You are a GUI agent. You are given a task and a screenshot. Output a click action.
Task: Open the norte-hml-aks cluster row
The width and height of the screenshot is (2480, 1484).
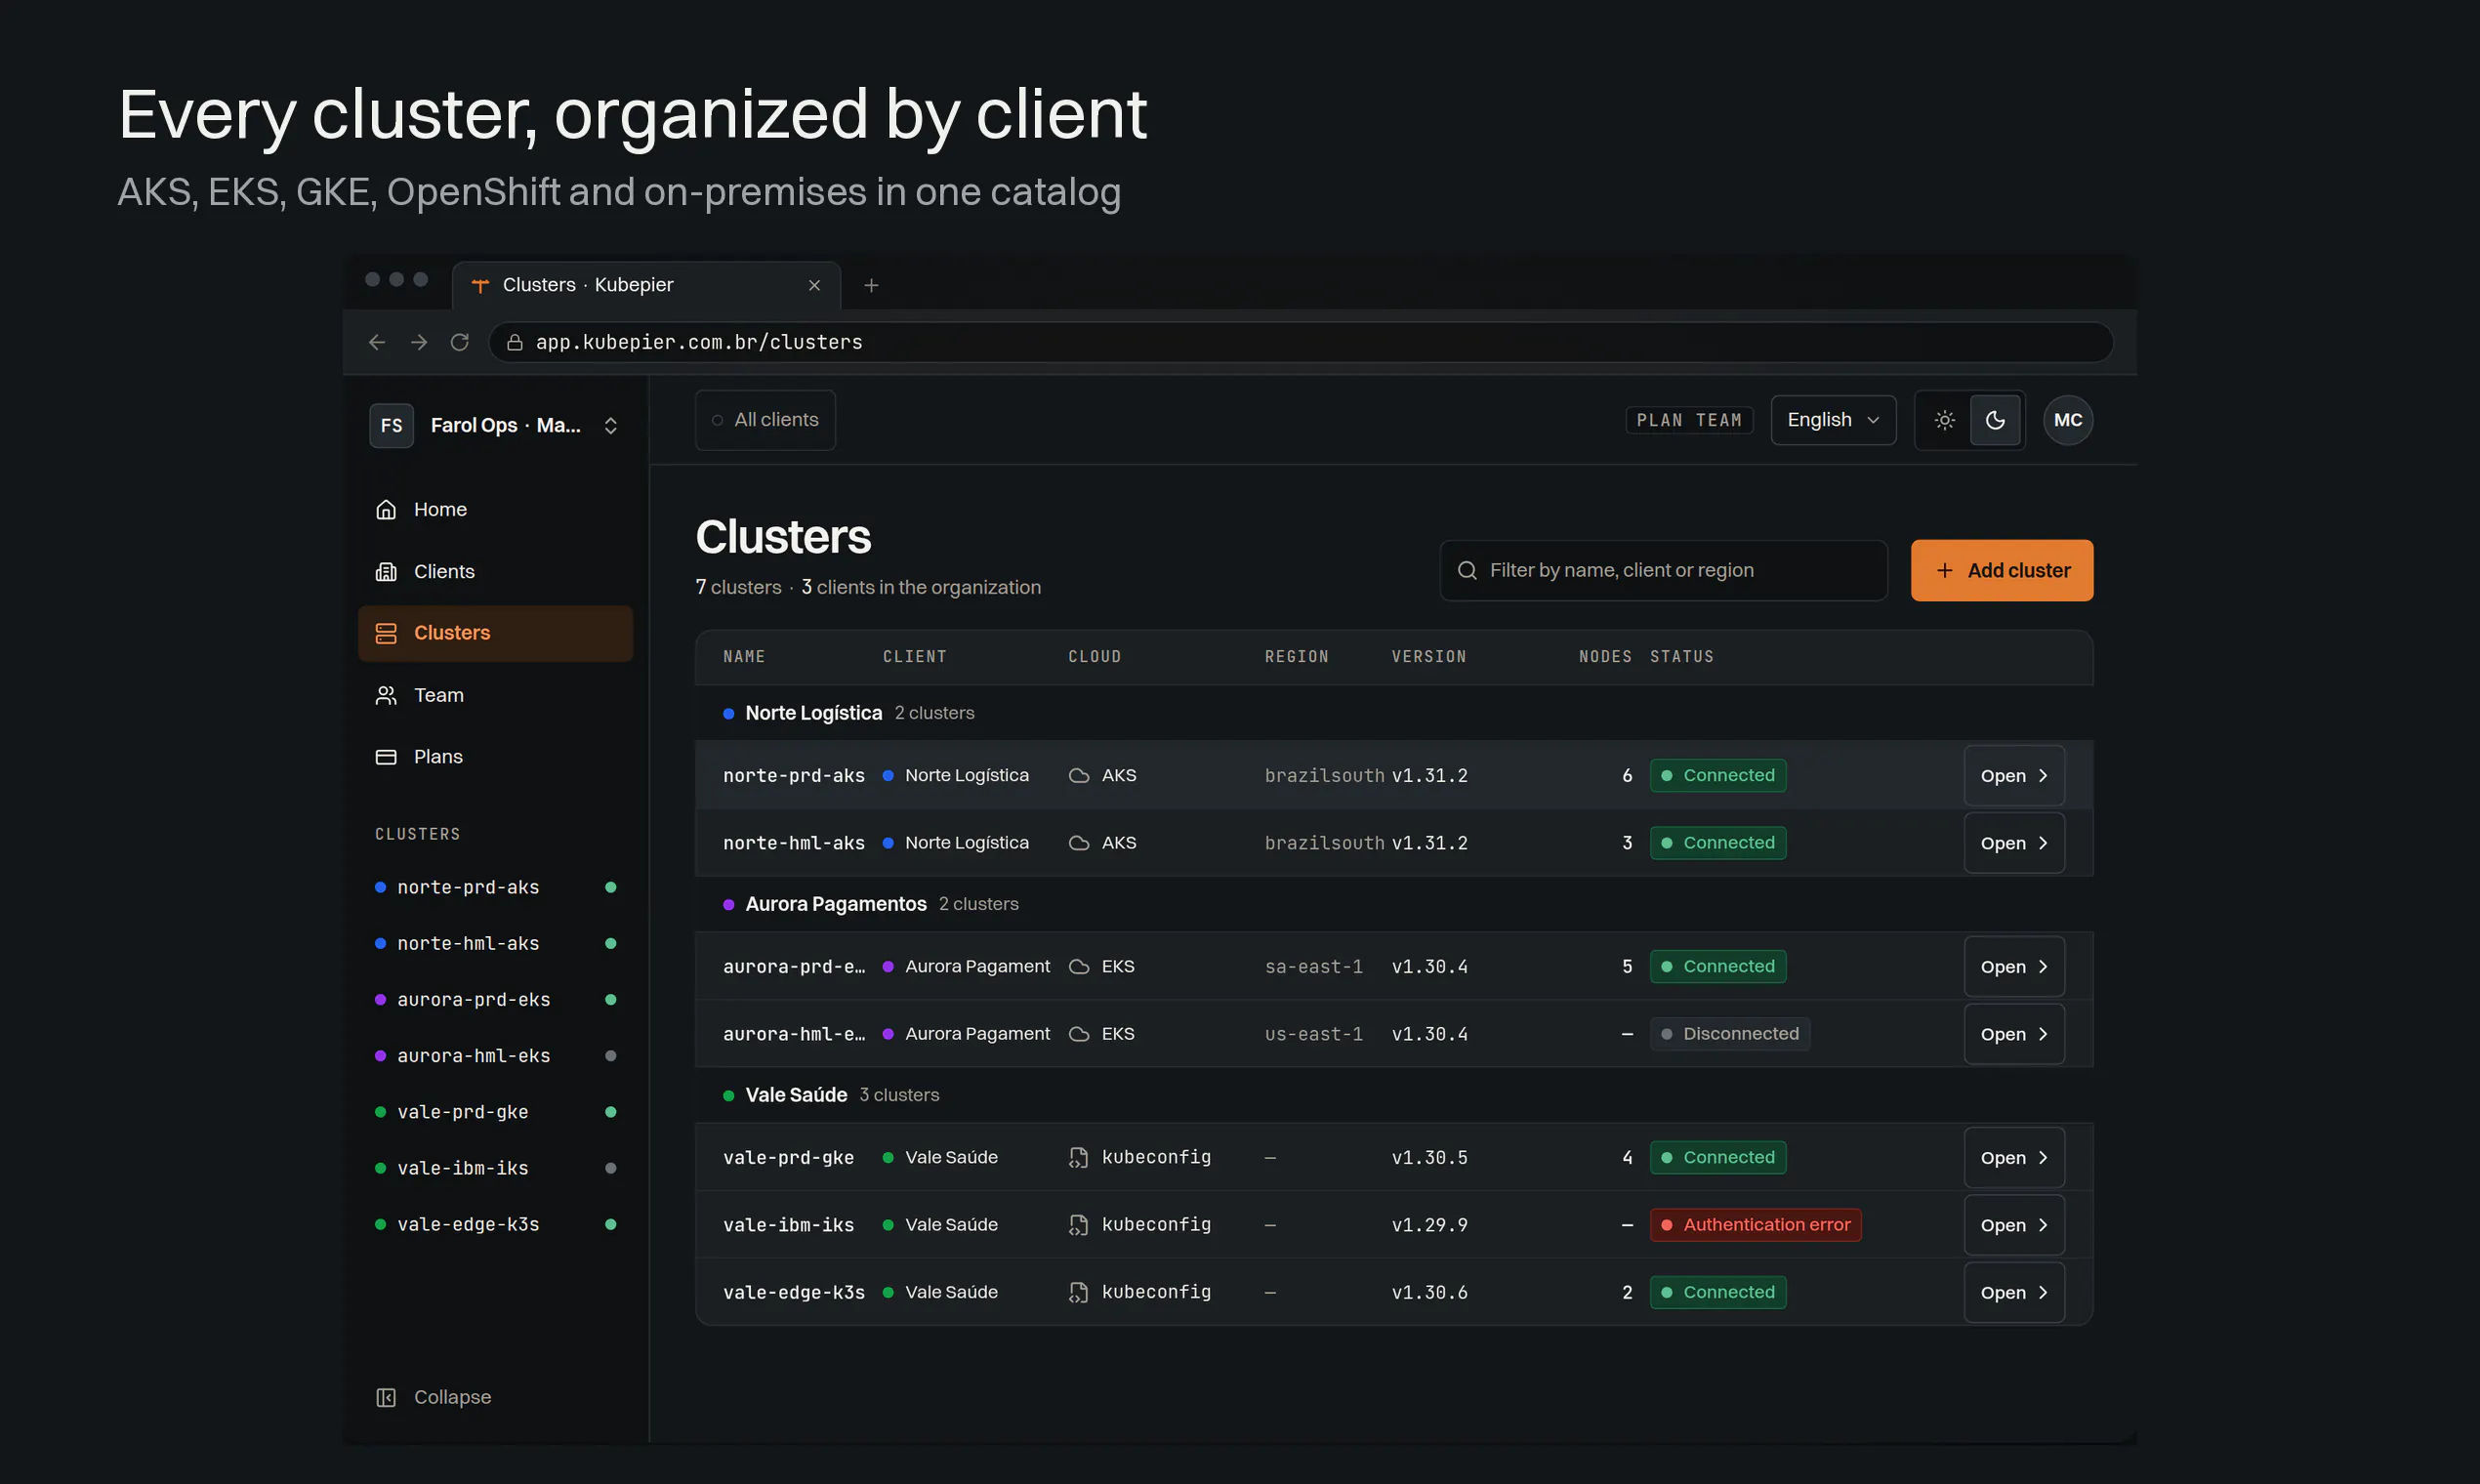pos(2013,843)
